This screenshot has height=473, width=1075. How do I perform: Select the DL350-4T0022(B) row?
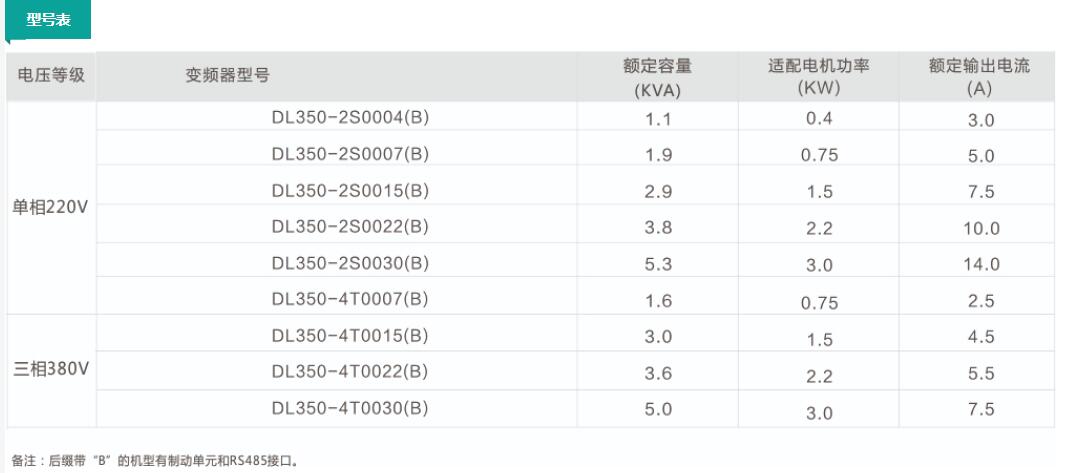point(350,372)
